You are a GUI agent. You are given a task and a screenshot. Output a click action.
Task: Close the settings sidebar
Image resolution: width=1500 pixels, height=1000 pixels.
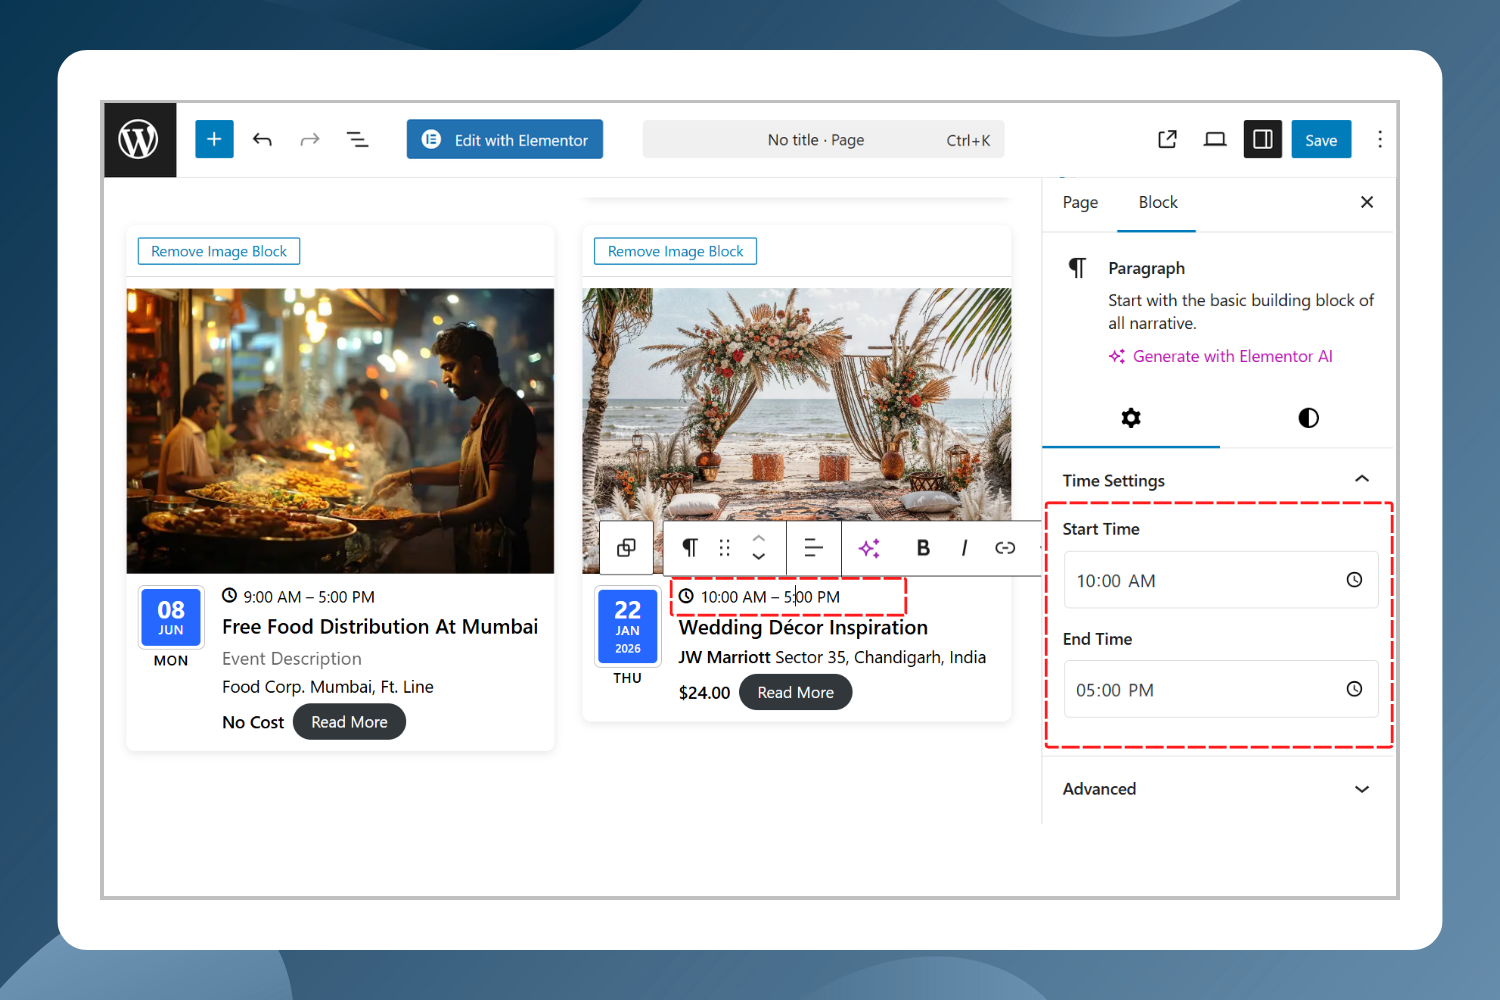pos(1367,202)
